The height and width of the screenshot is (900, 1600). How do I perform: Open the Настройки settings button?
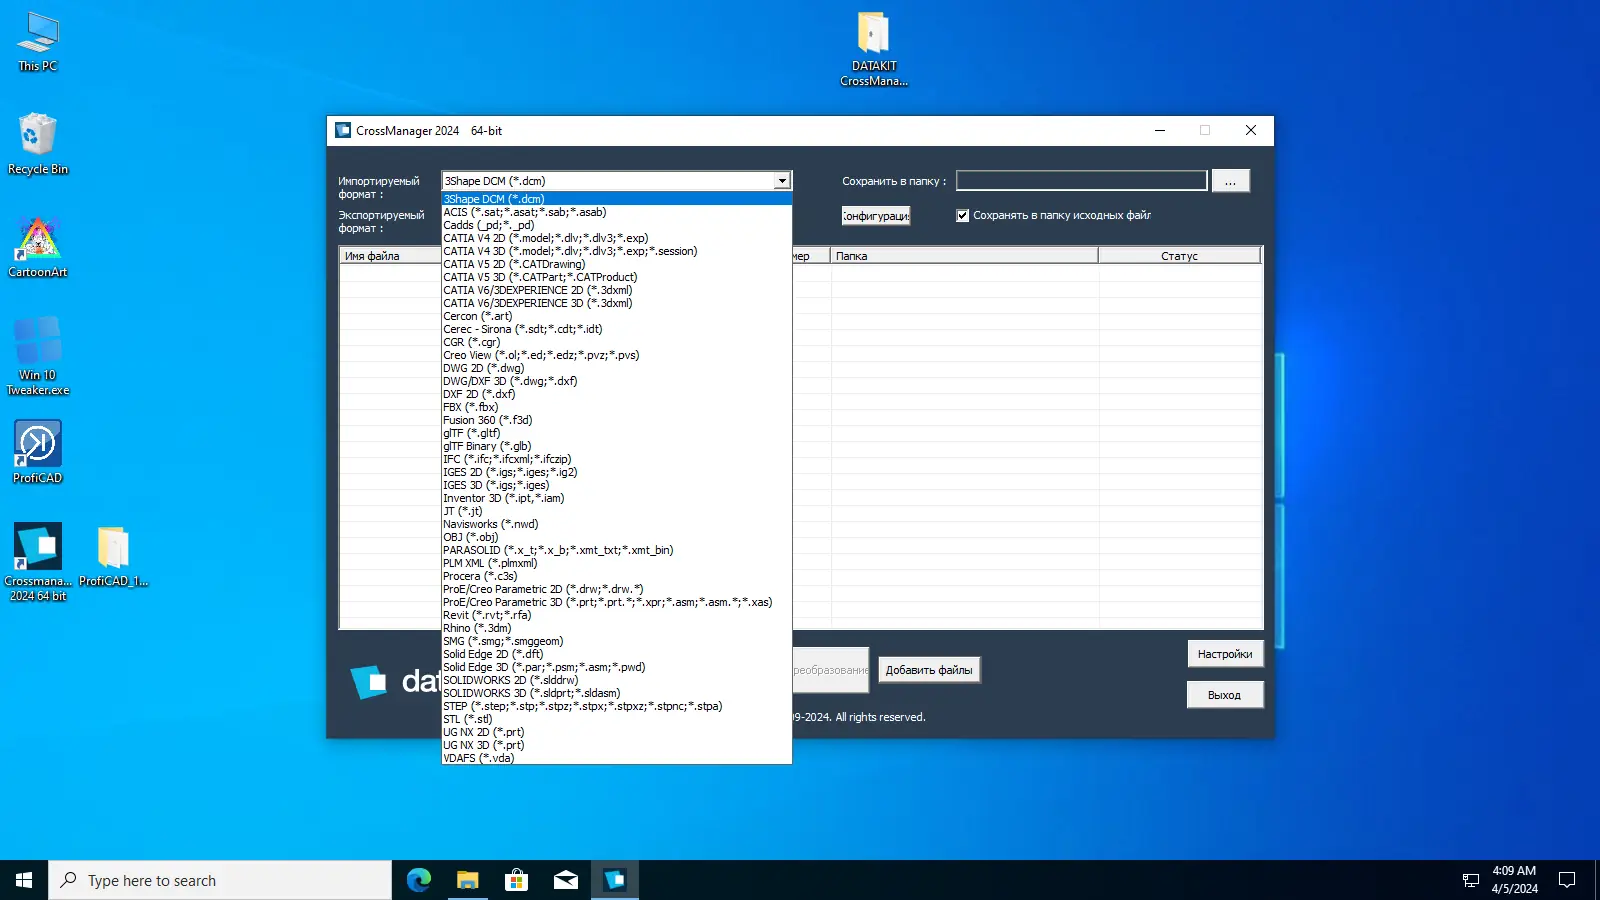(1225, 654)
